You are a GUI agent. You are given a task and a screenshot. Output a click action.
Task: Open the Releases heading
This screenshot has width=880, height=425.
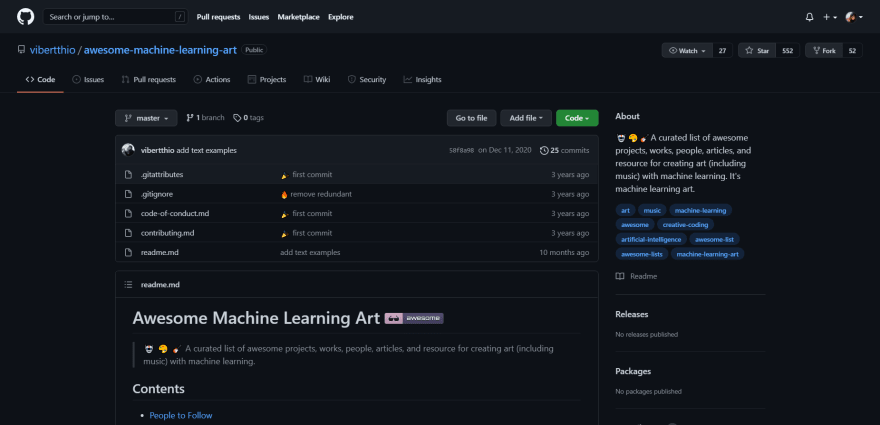[631, 314]
